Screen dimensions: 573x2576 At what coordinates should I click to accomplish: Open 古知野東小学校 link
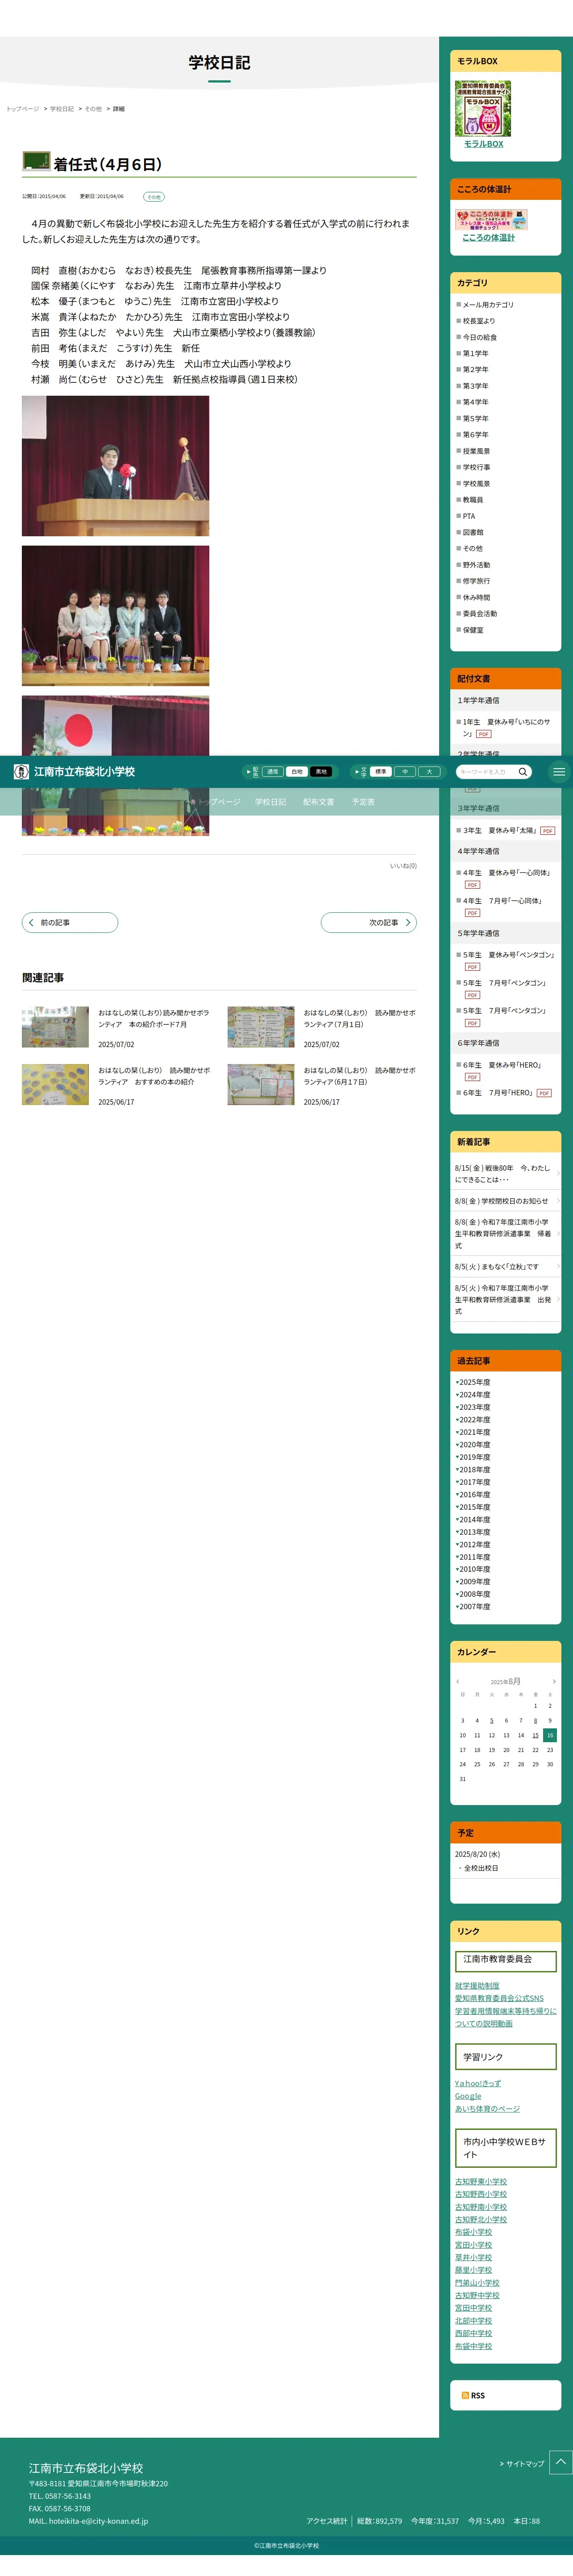481,2182
